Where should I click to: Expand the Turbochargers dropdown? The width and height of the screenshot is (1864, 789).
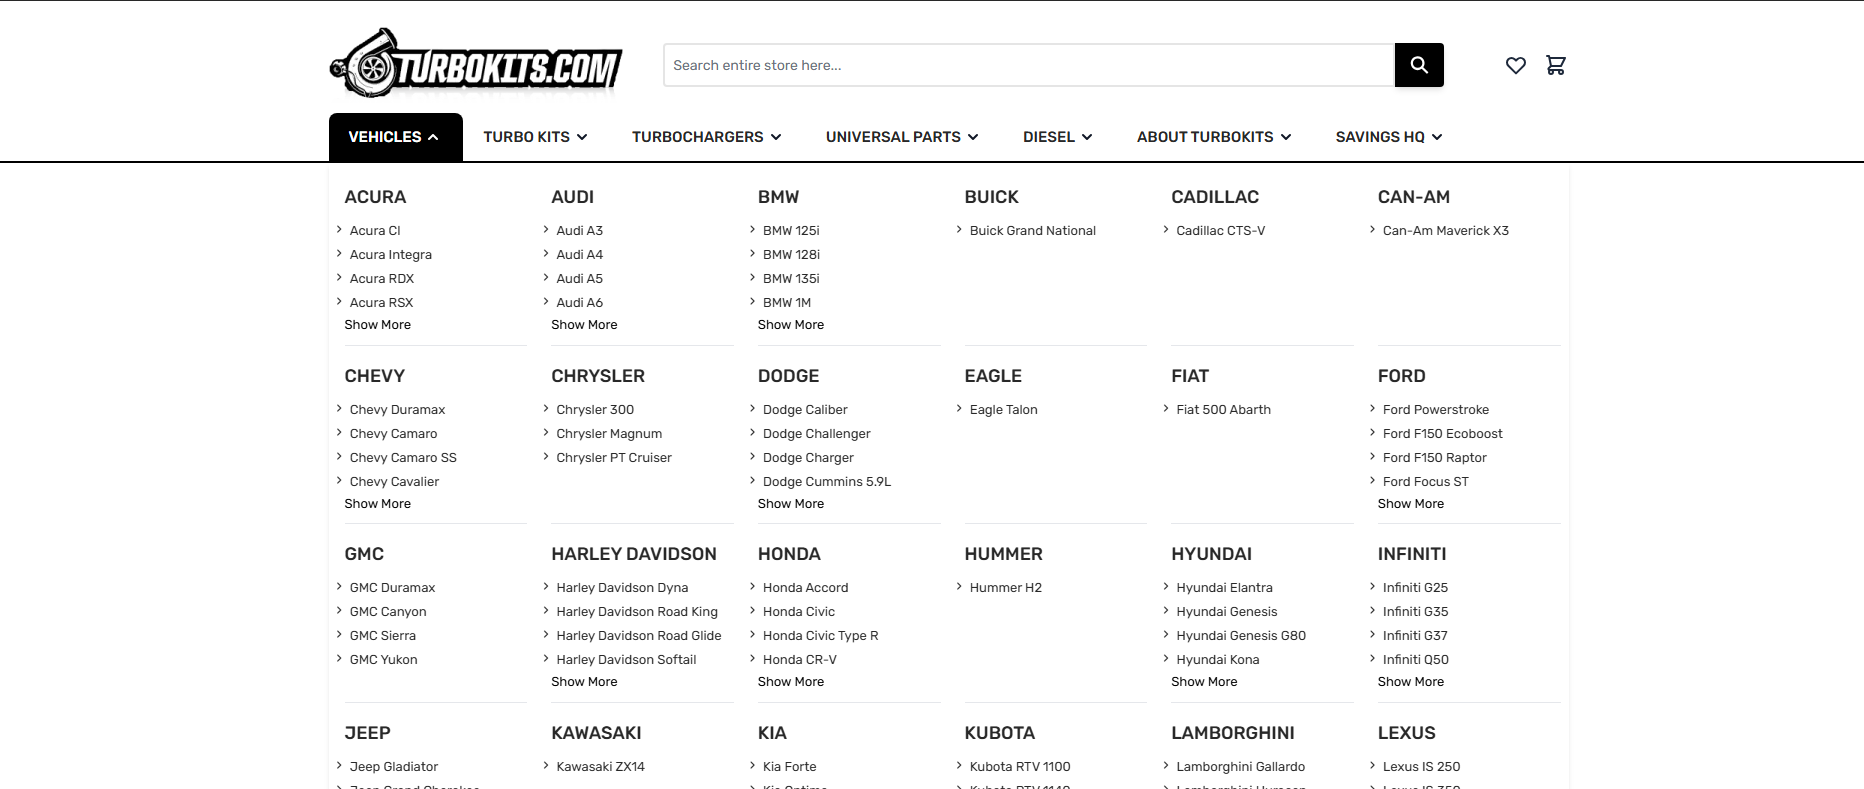coord(706,137)
